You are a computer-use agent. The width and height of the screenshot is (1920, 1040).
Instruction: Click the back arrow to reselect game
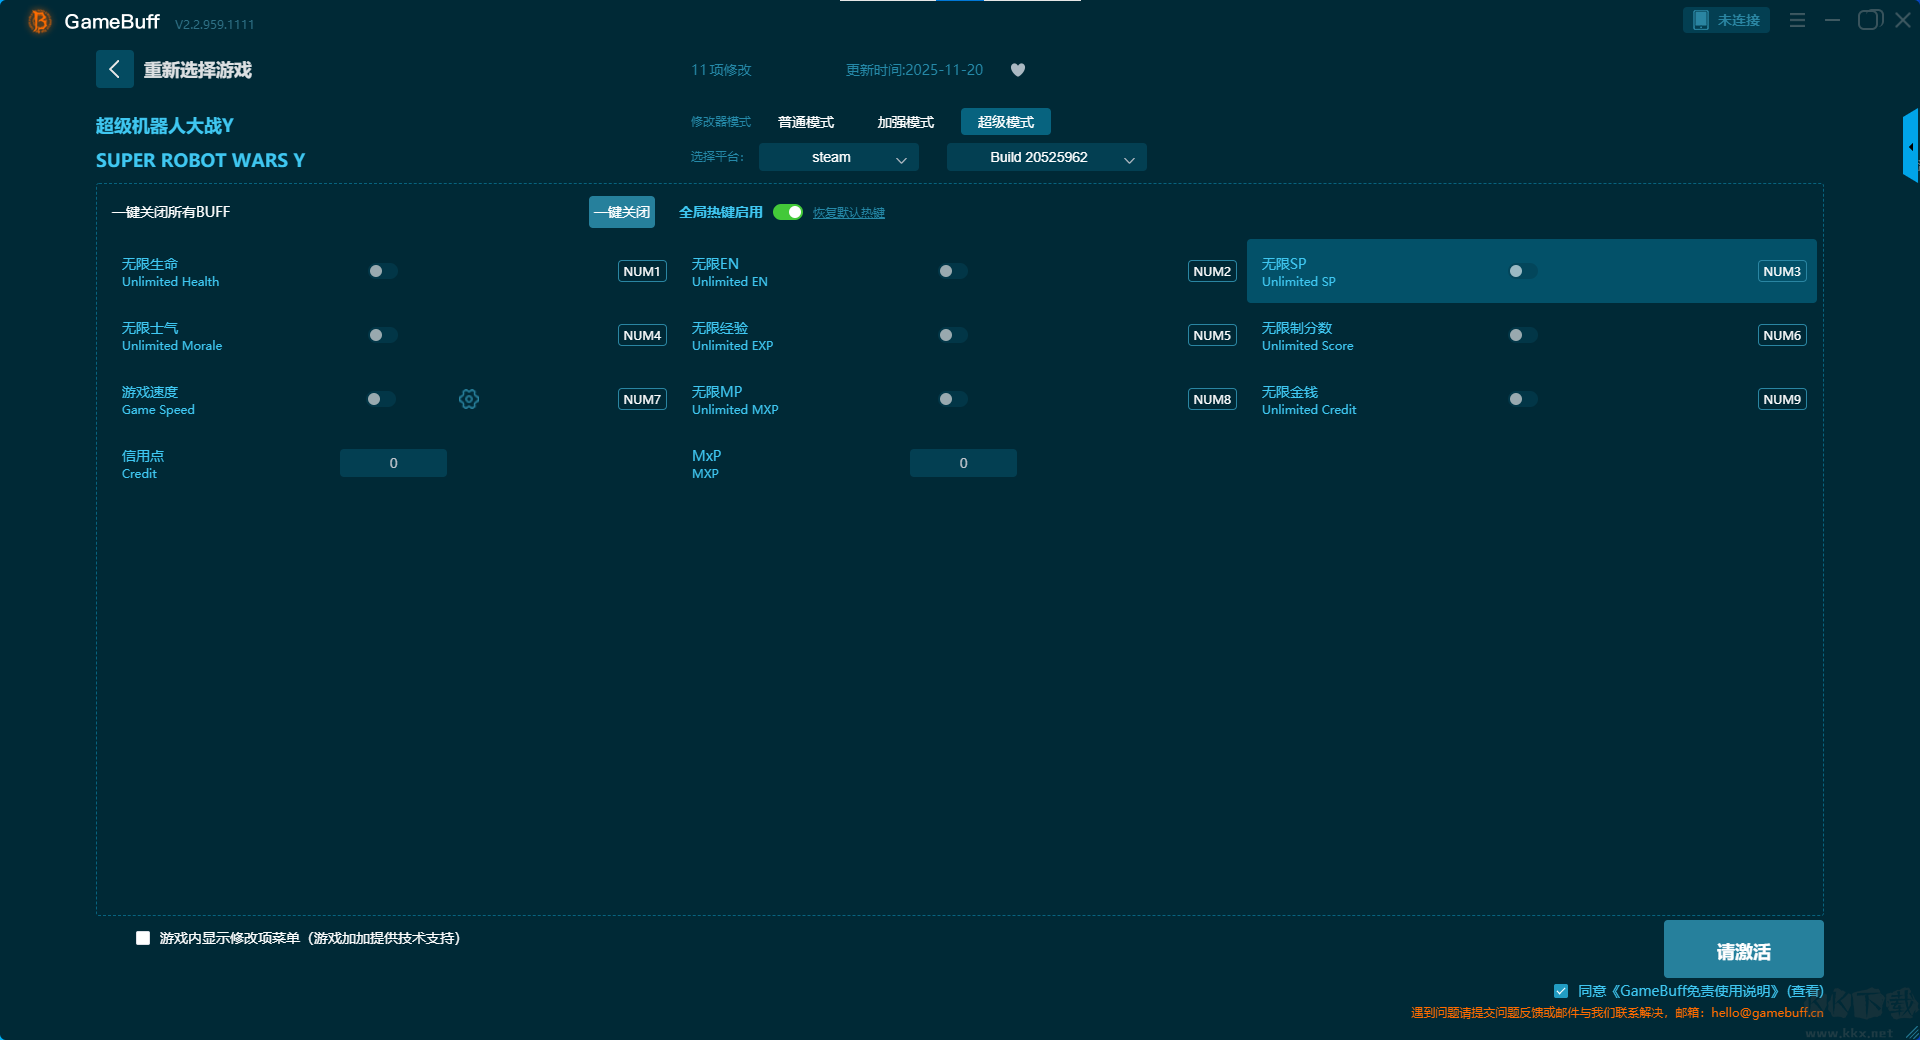click(114, 69)
